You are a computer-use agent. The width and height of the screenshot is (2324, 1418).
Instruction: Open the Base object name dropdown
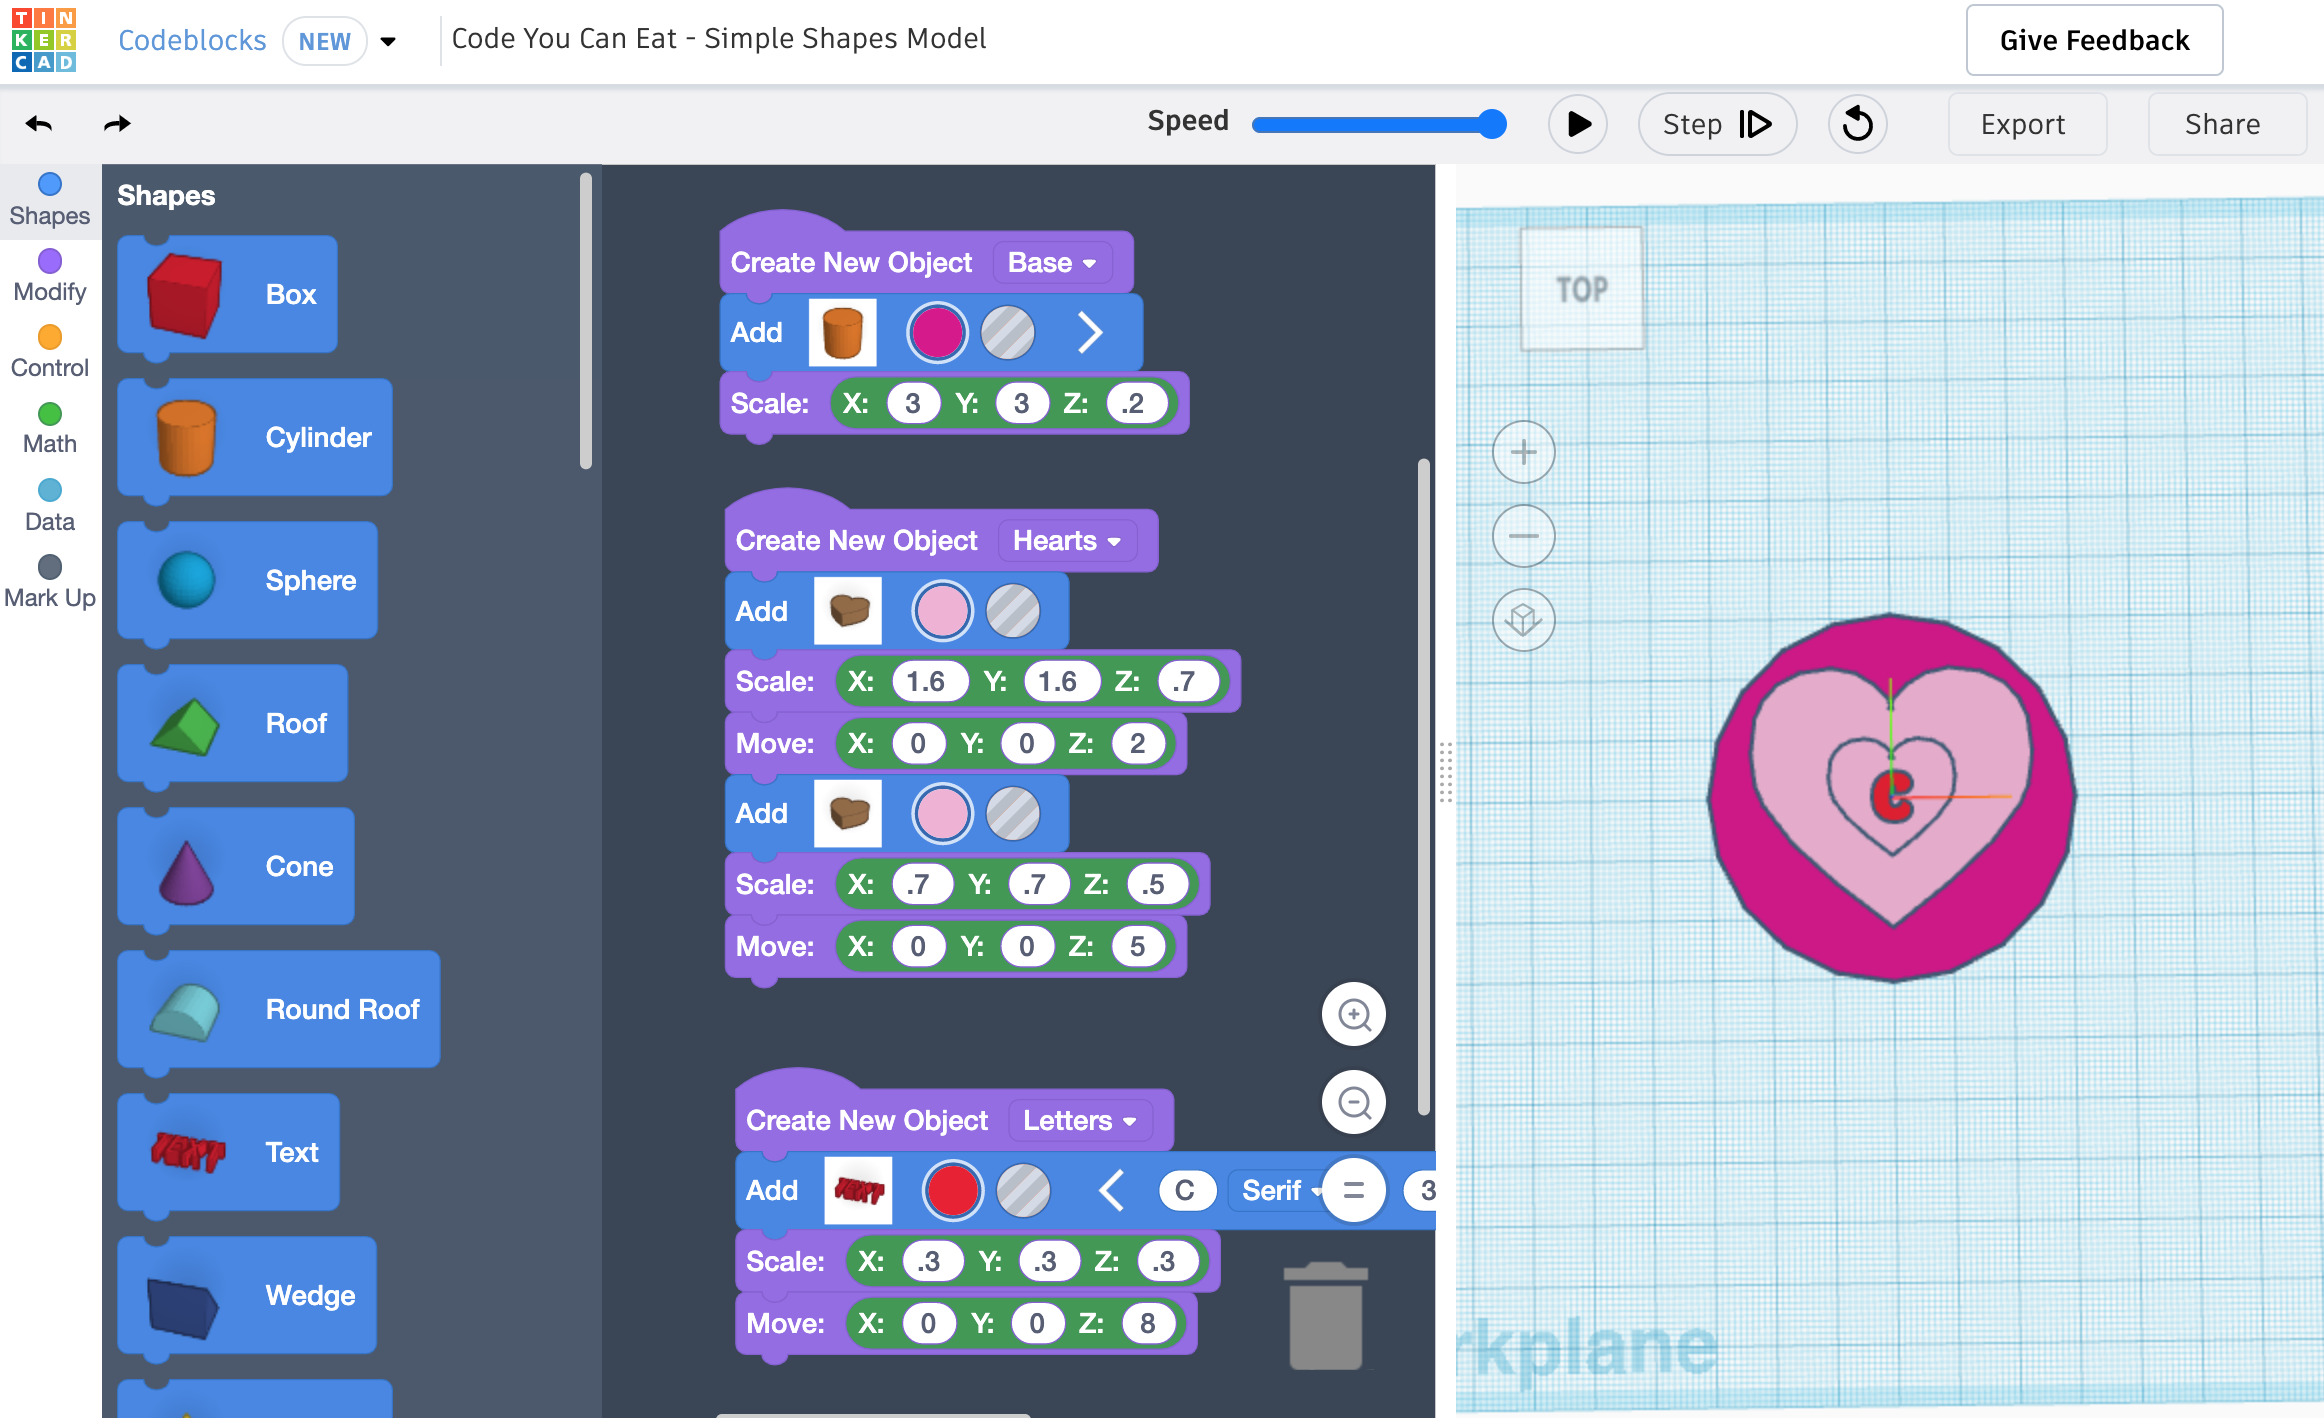(x=1052, y=263)
